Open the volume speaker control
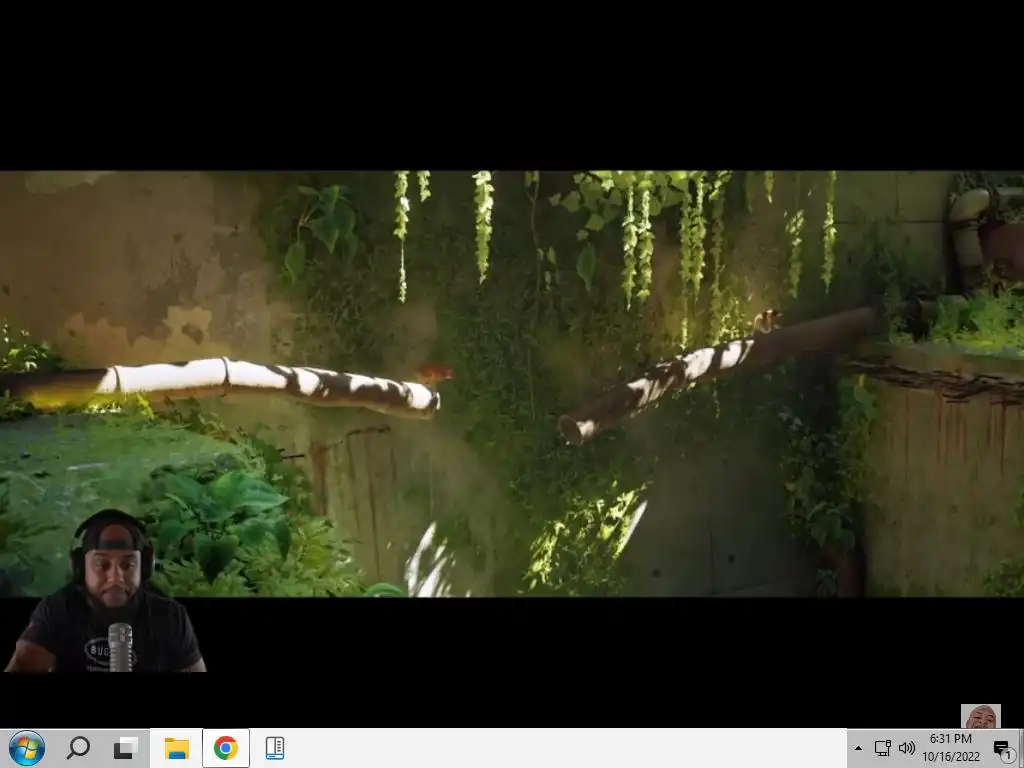The image size is (1024, 768). point(906,748)
